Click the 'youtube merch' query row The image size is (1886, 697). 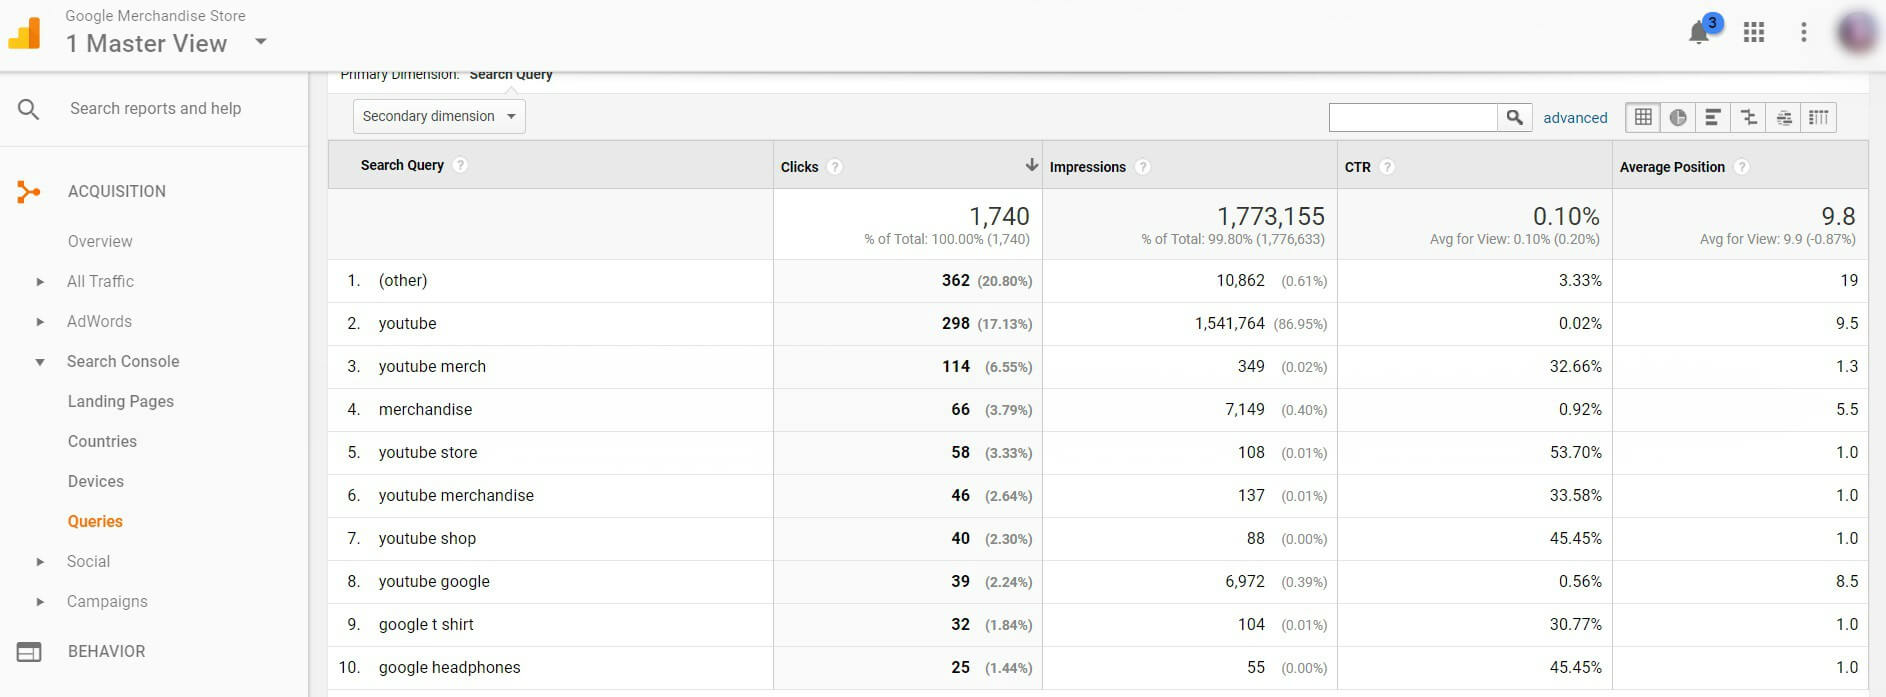[x=432, y=366]
